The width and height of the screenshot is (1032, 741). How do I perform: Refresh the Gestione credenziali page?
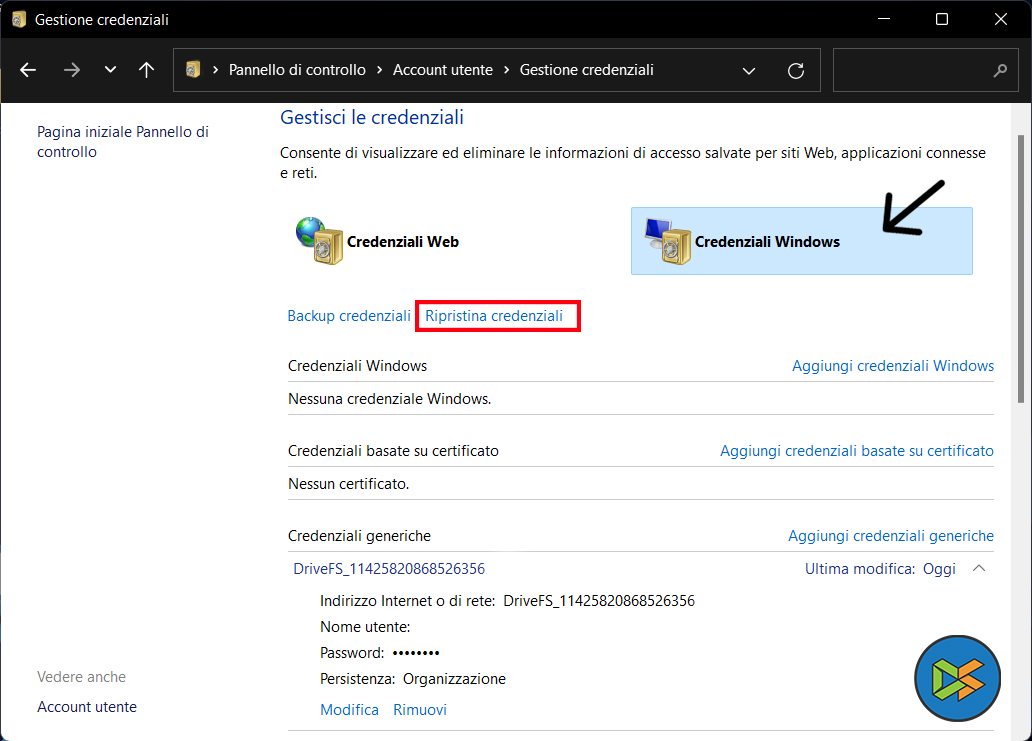796,70
